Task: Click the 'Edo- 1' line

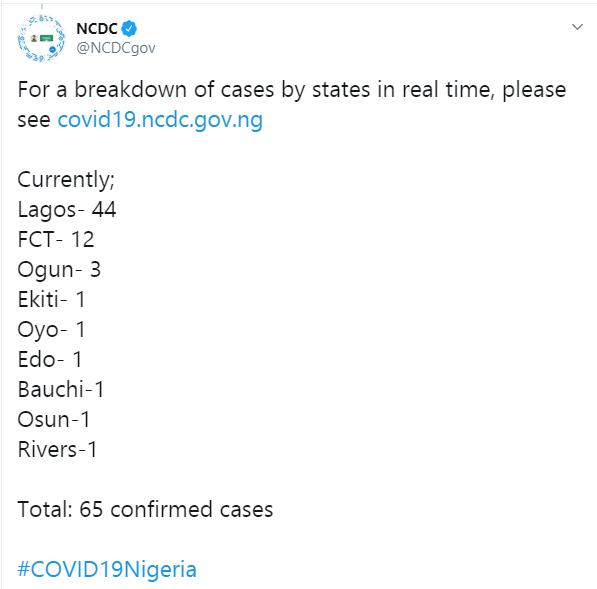Action: tap(49, 359)
